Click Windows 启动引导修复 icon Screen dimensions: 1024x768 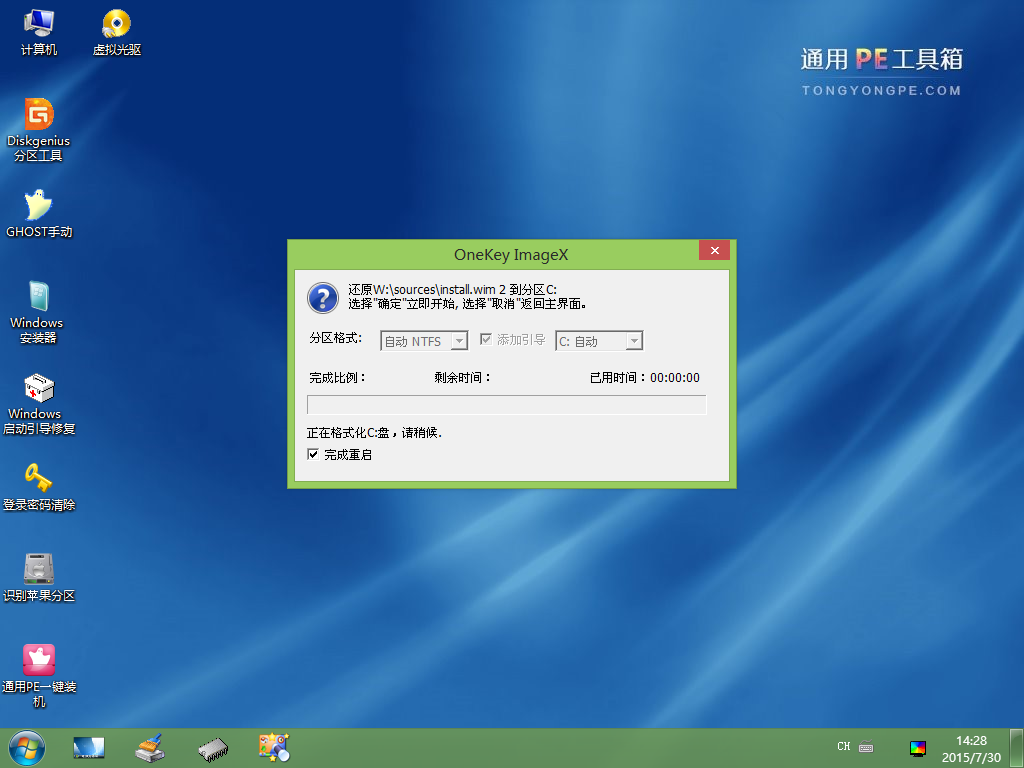(39, 403)
